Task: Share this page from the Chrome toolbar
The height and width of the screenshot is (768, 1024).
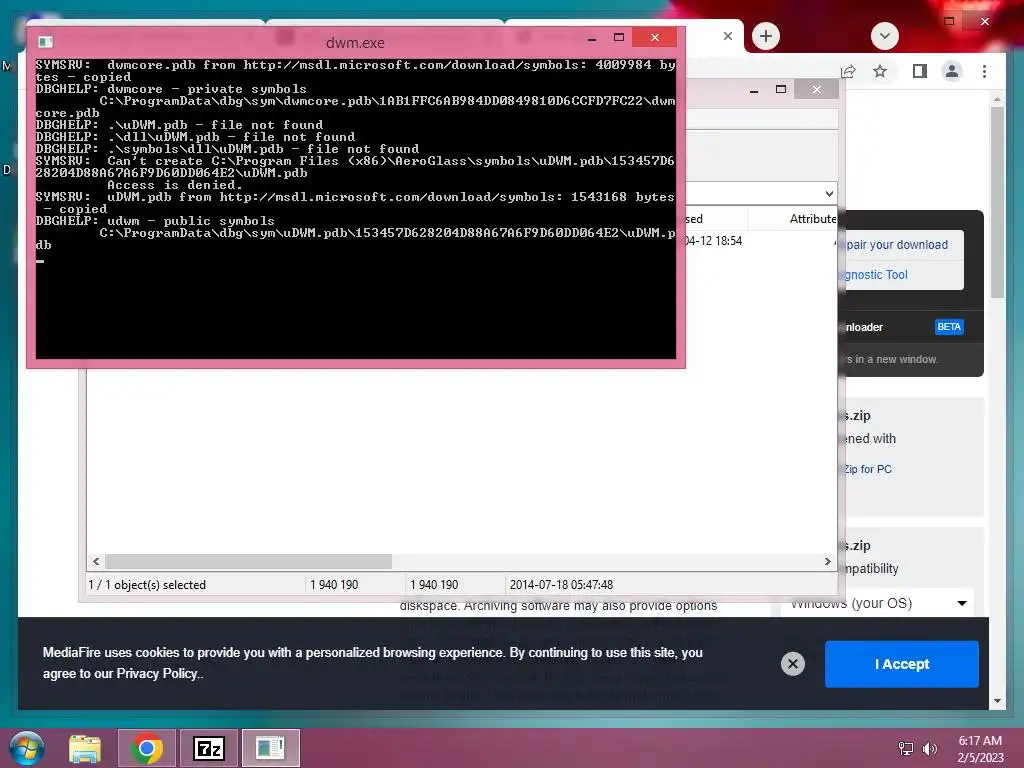Action: pos(848,71)
